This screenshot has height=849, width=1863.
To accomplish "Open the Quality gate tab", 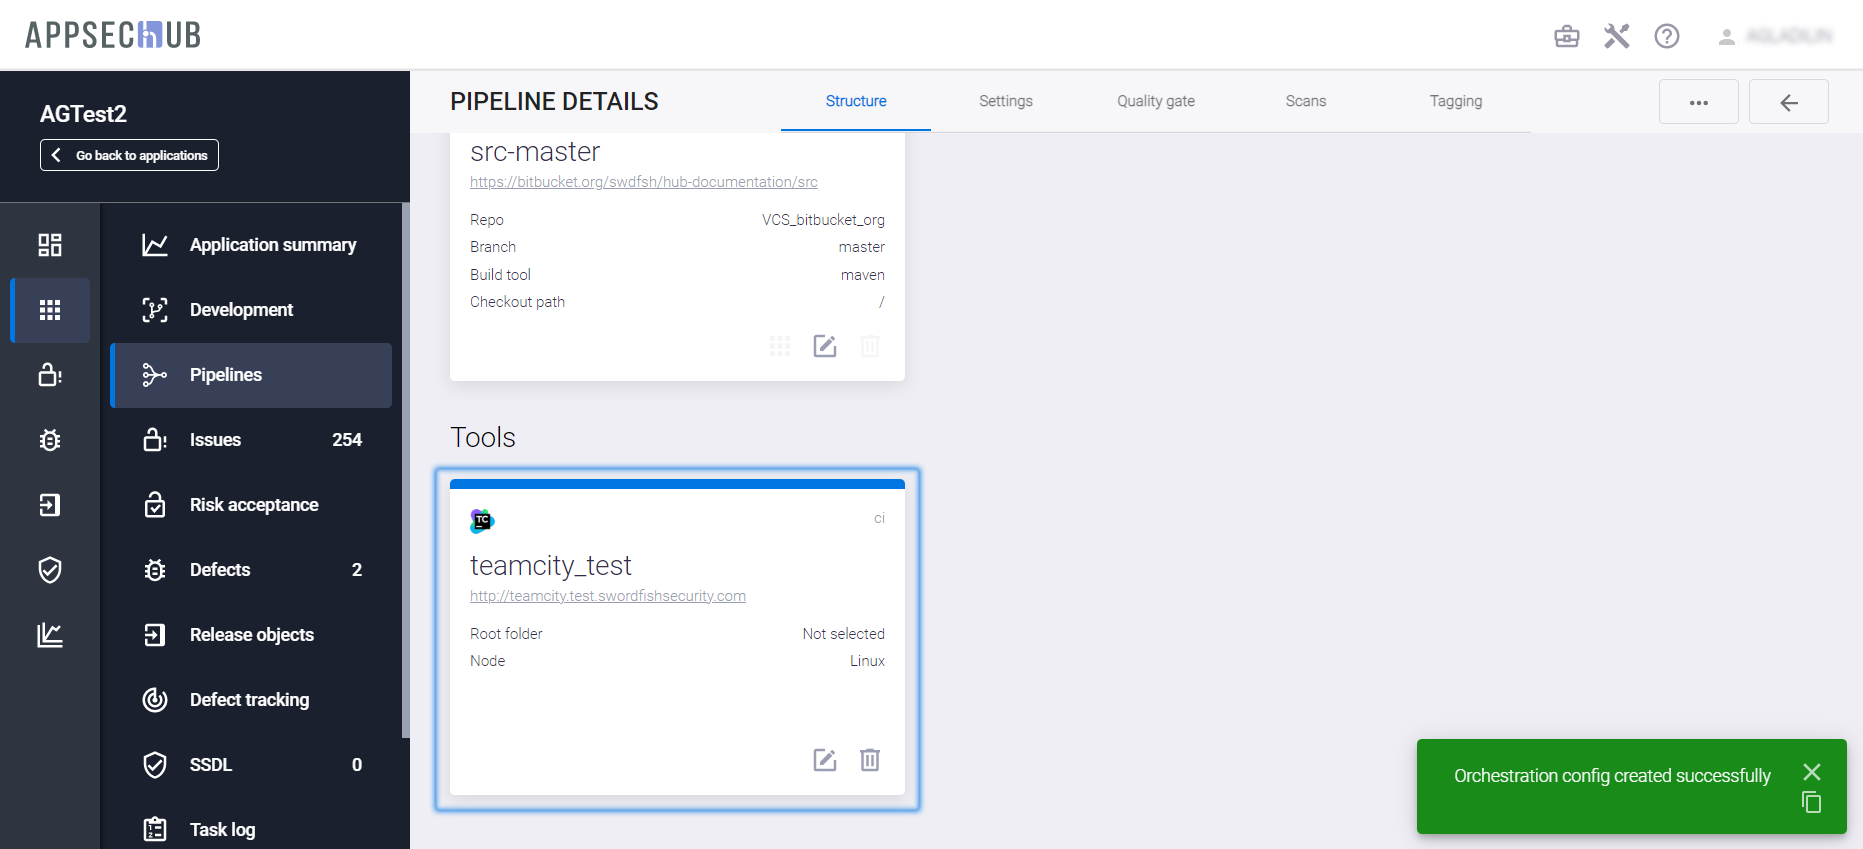I will coord(1155,101).
